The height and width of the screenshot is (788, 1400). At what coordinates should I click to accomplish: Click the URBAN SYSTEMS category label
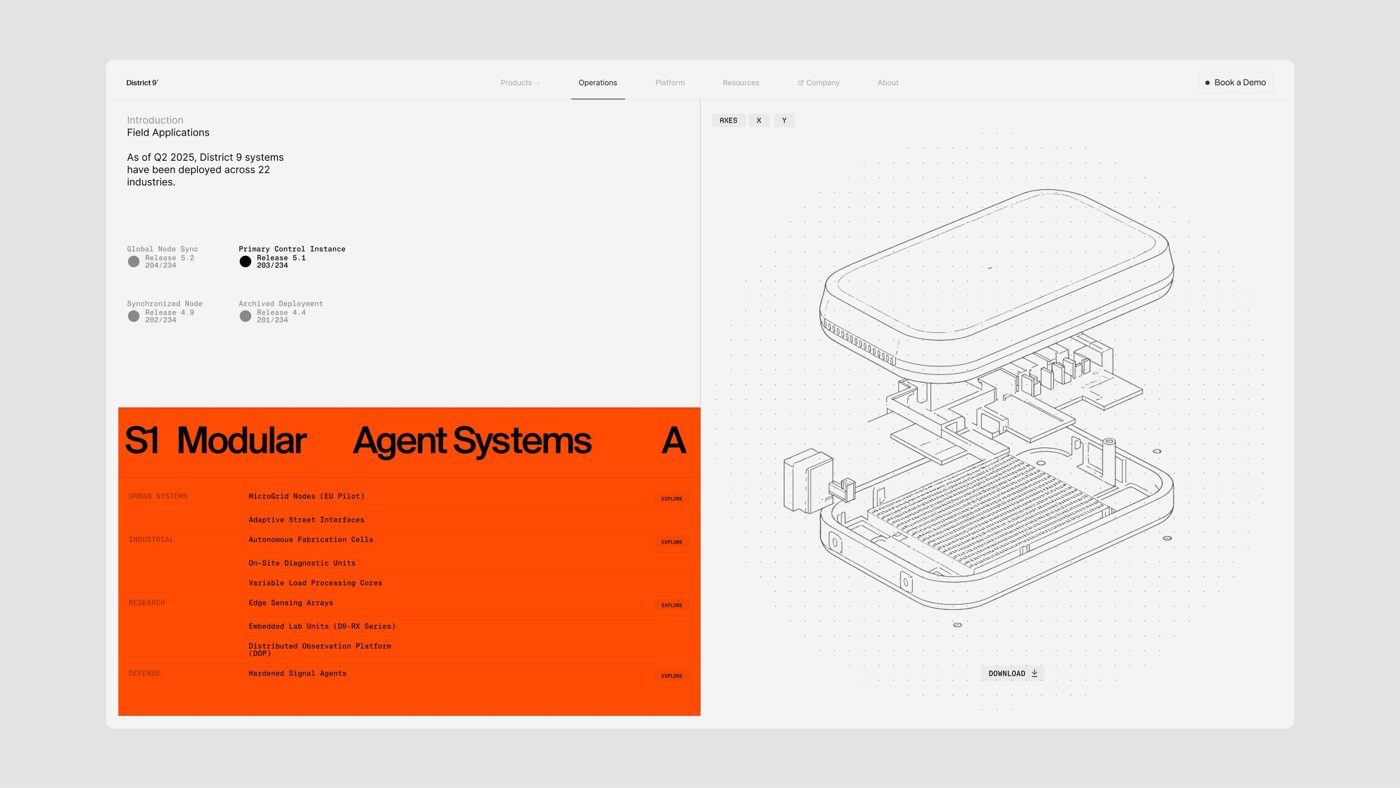(x=158, y=496)
